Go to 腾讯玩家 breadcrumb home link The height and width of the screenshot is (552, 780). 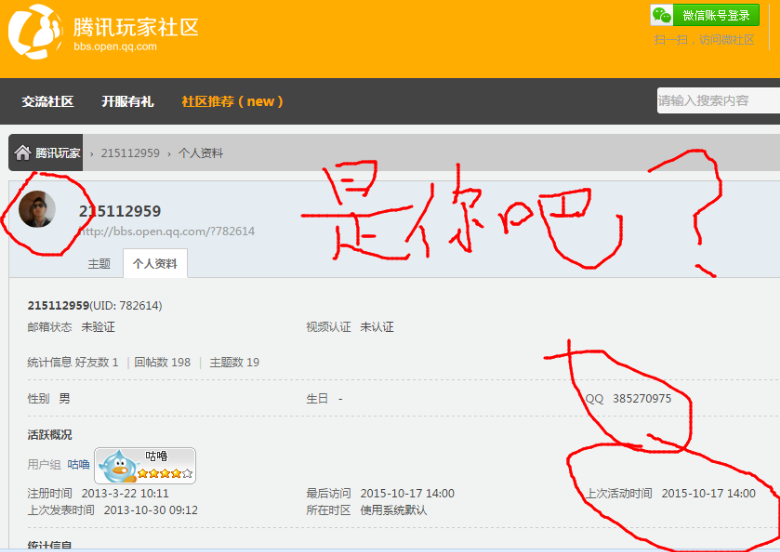coord(57,153)
